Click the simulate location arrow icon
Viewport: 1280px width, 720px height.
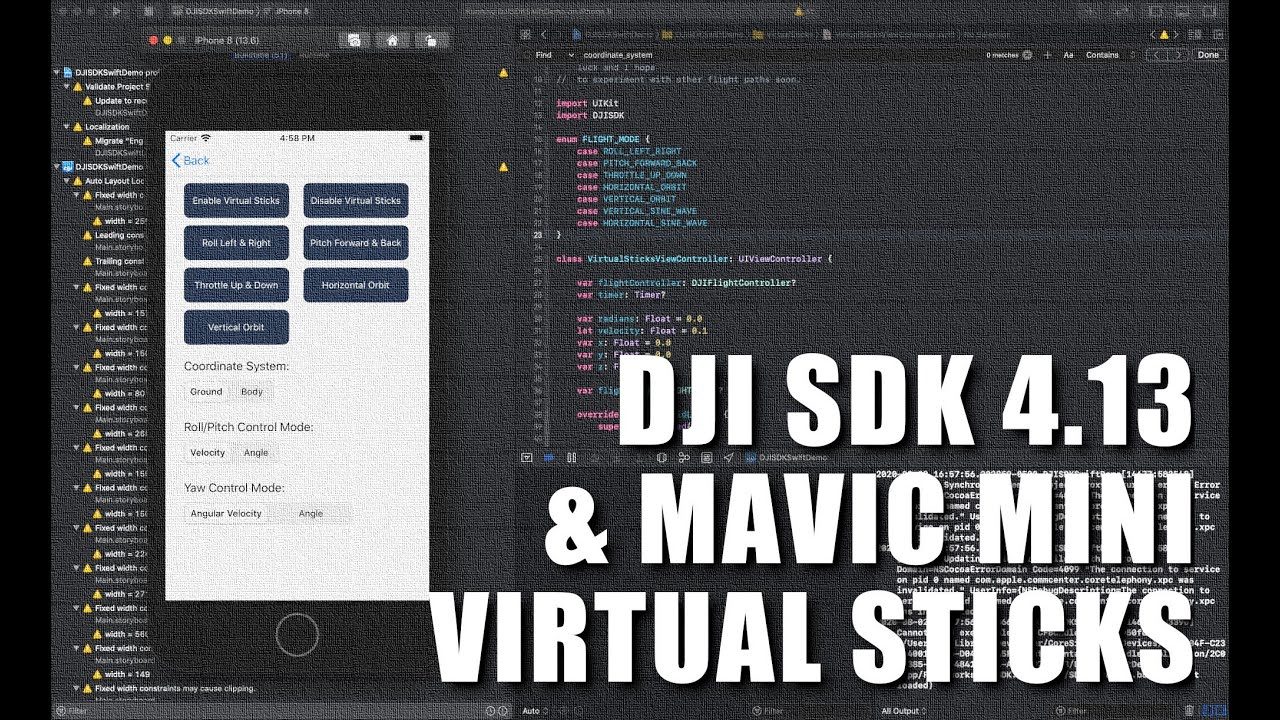[x=728, y=457]
